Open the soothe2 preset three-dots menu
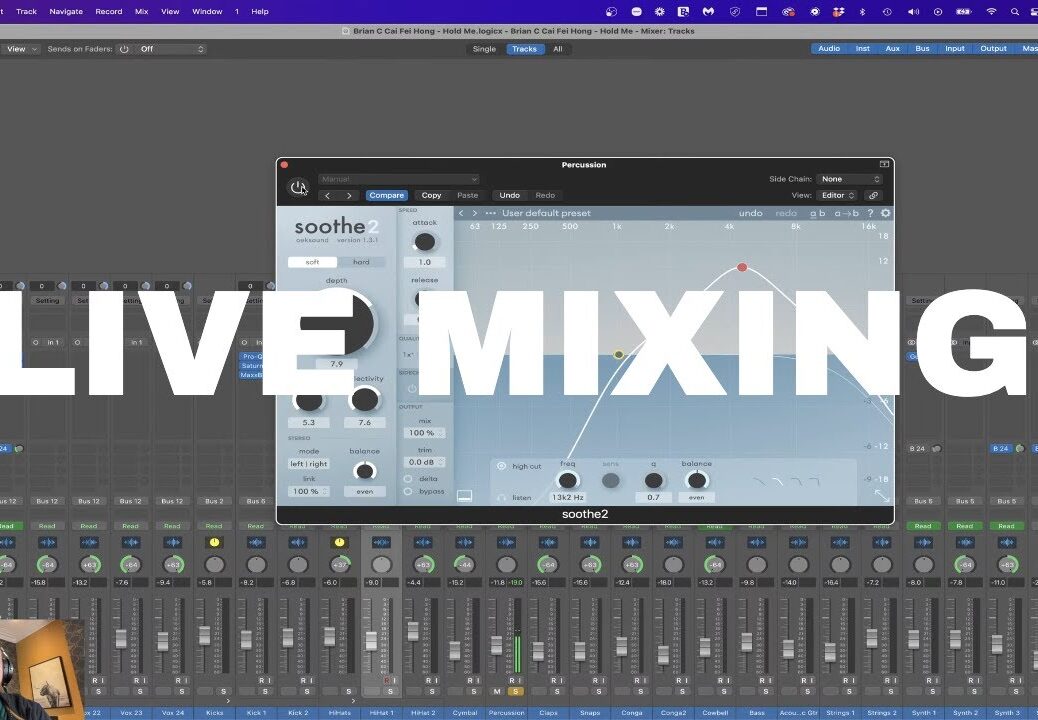Screen dimensions: 1038x720 pyautogui.click(x=491, y=213)
